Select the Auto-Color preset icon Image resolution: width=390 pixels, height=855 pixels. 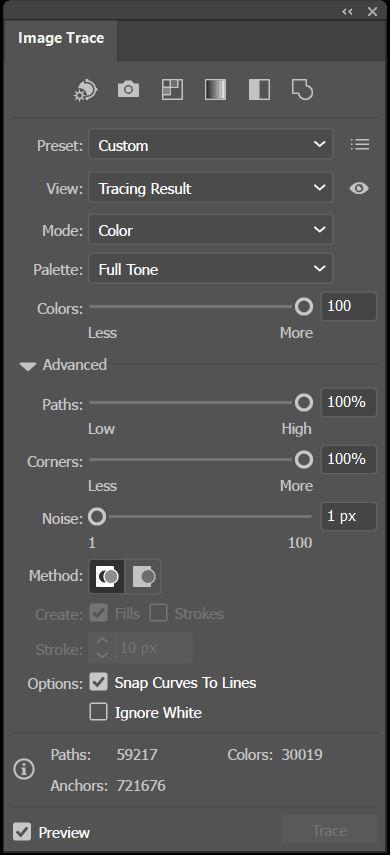[x=85, y=89]
